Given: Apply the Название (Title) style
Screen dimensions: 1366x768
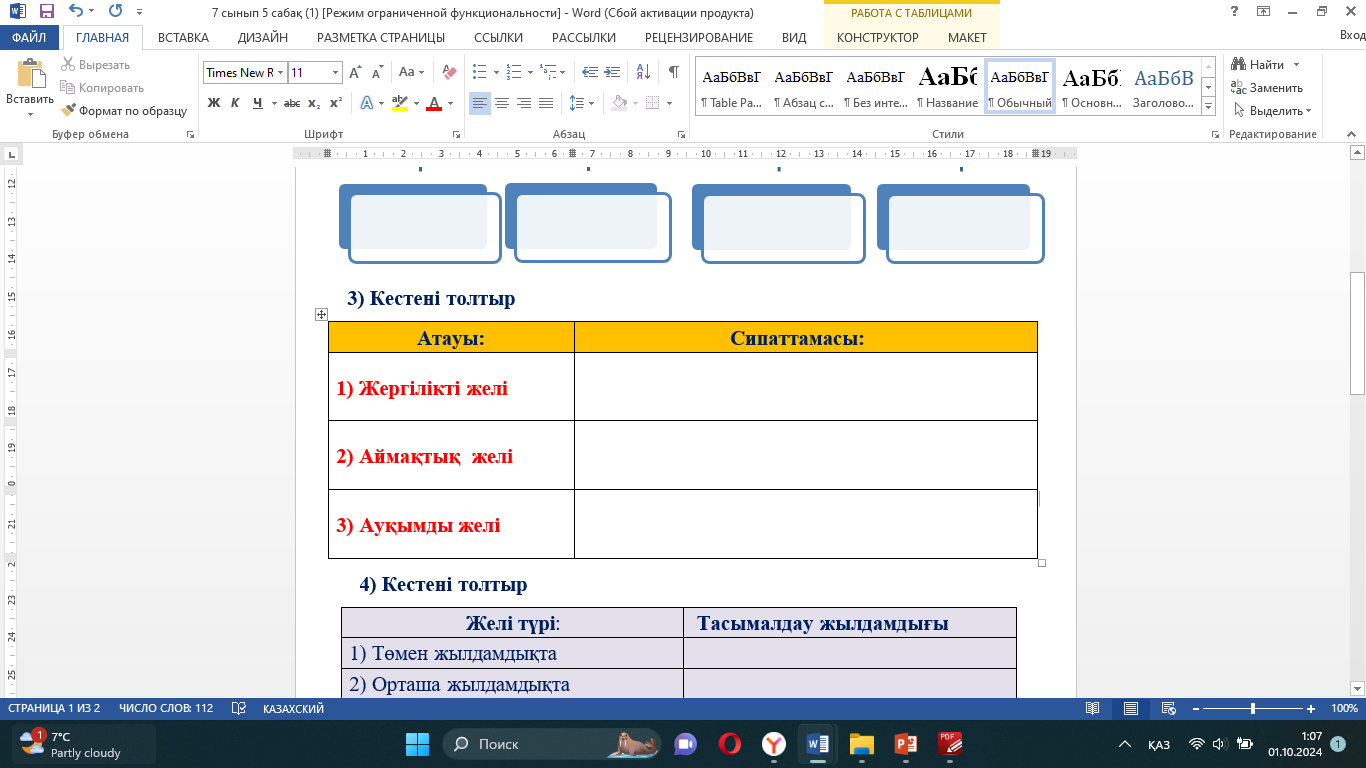Looking at the screenshot, I should point(947,87).
